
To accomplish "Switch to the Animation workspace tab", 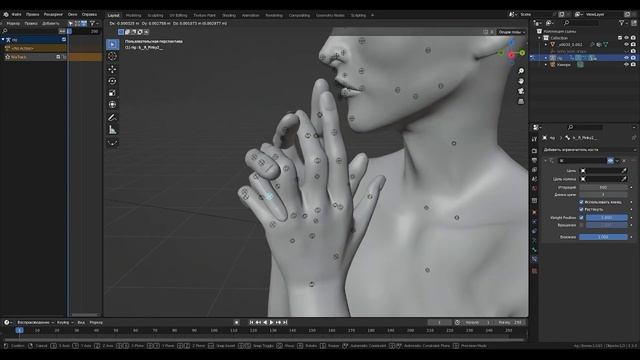I will tap(250, 16).
